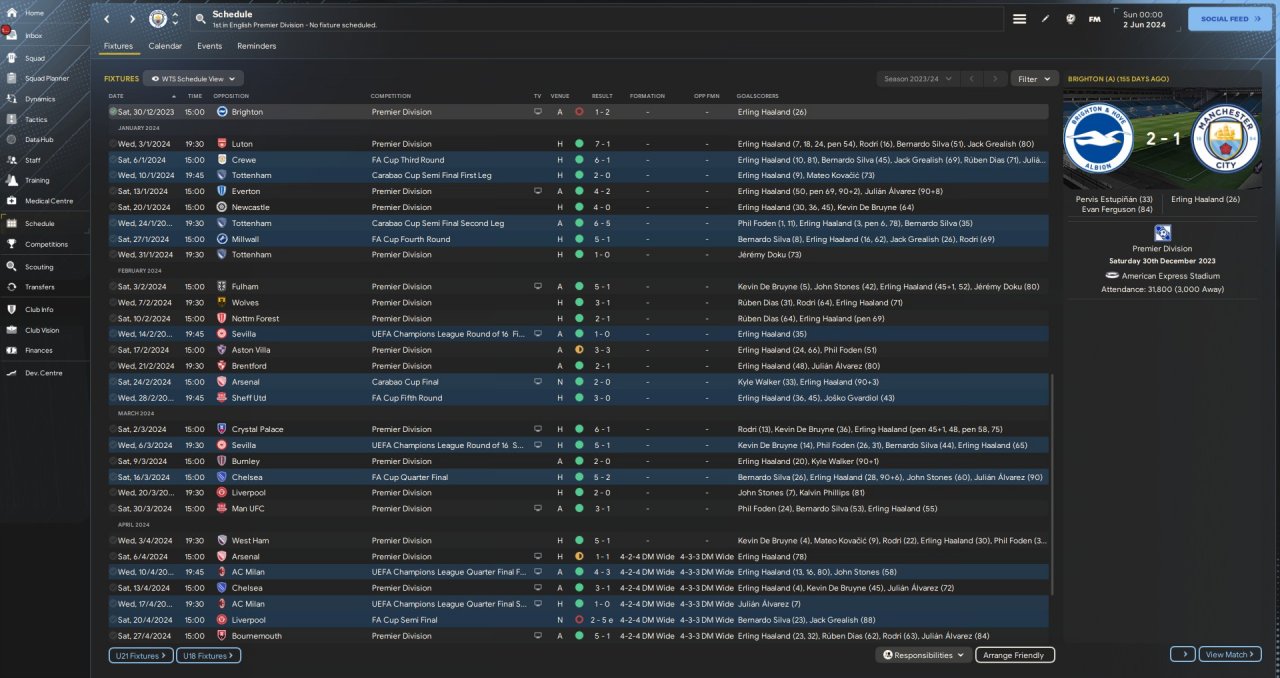Click the Tactics sidebar icon
This screenshot has width=1280, height=678.
(13, 119)
